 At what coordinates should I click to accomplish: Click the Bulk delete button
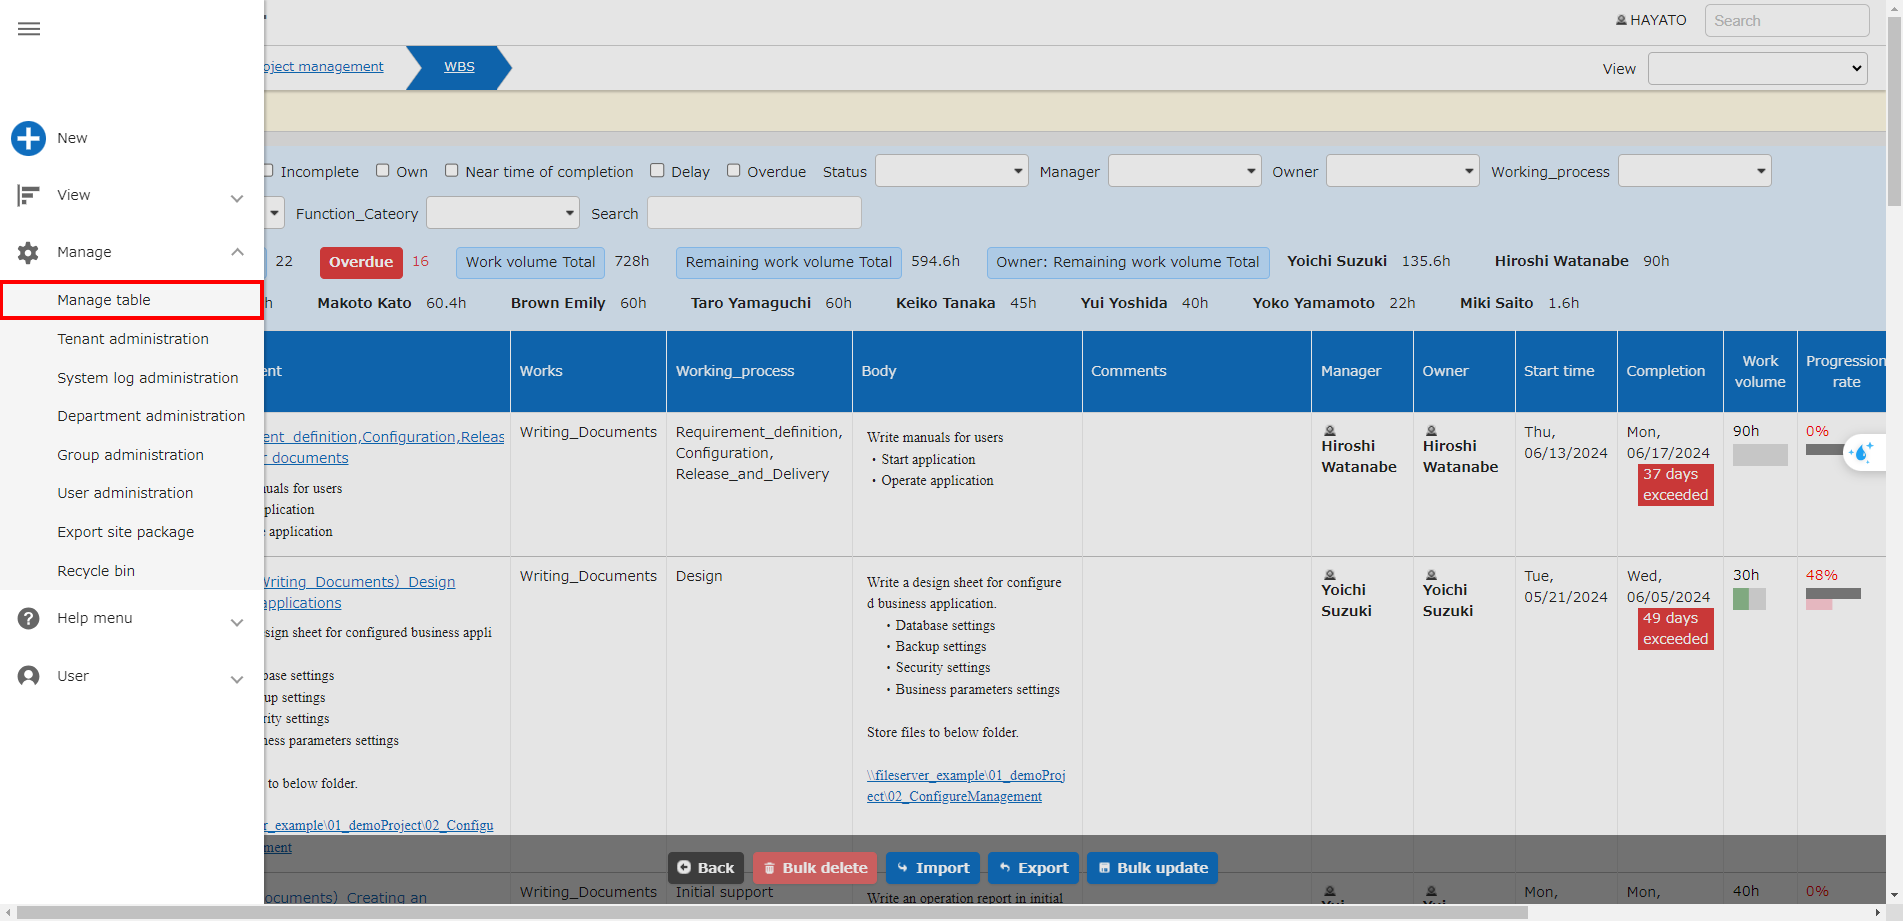815,868
